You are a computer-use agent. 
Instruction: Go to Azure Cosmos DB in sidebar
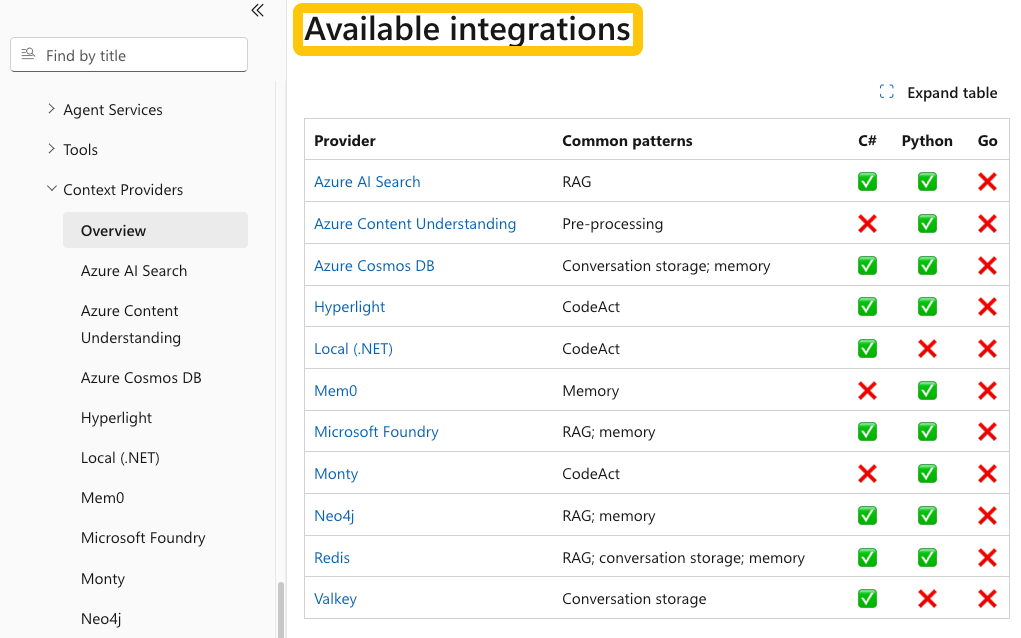point(141,378)
